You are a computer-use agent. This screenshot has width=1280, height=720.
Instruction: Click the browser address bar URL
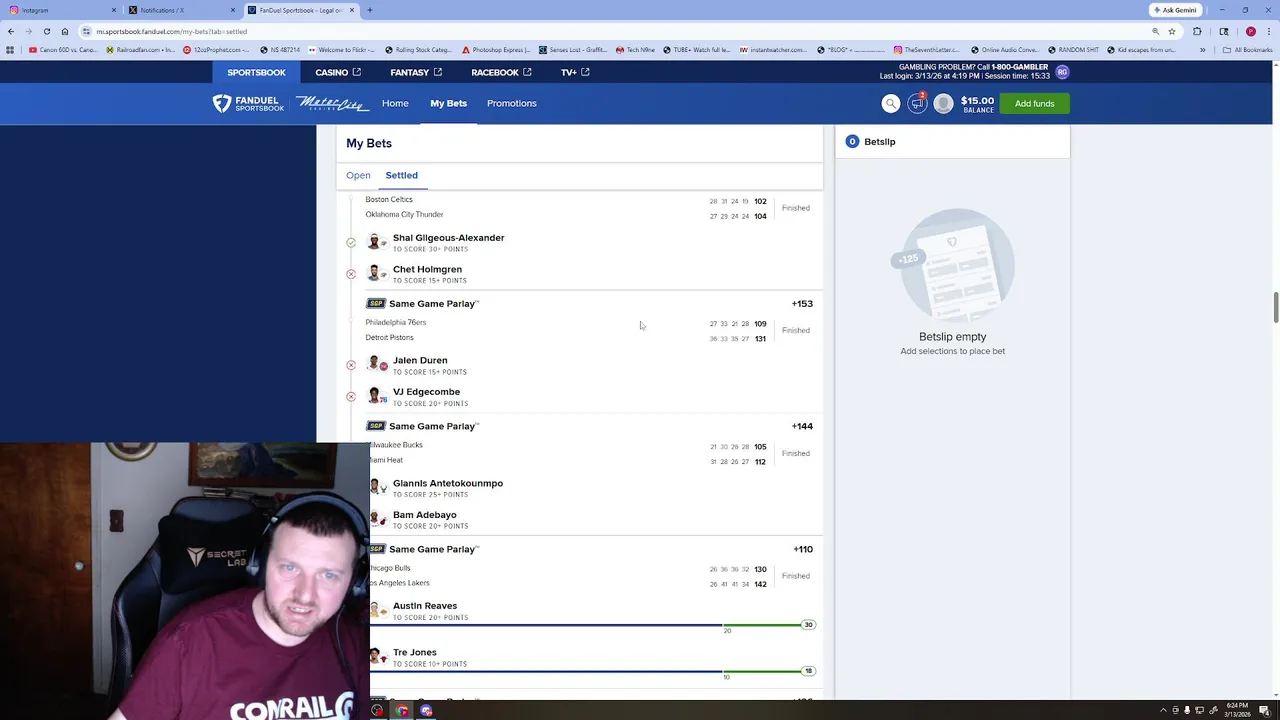tap(172, 31)
